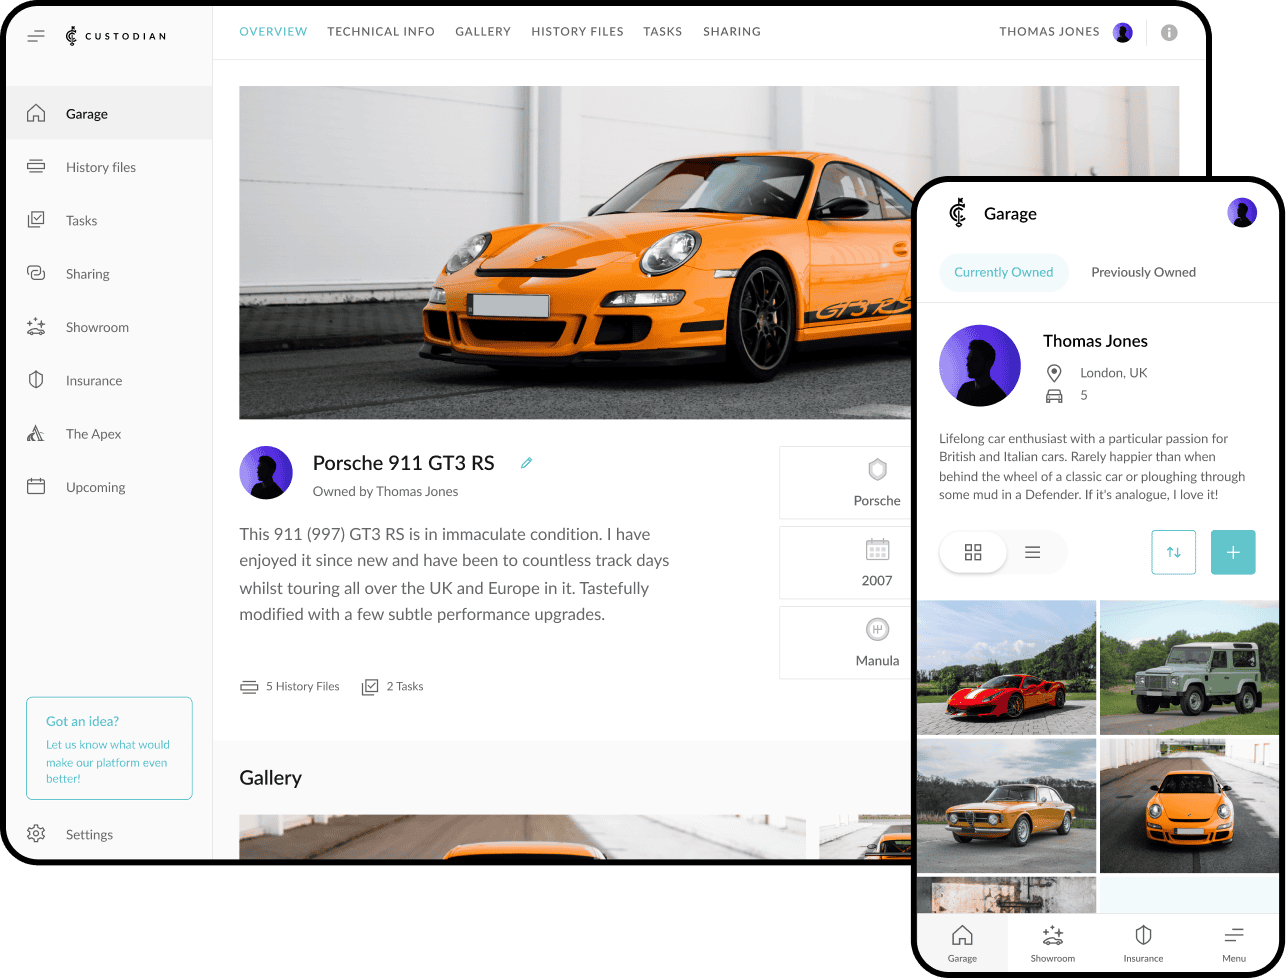
Task: Open Settings gear in sidebar
Action: tap(36, 833)
